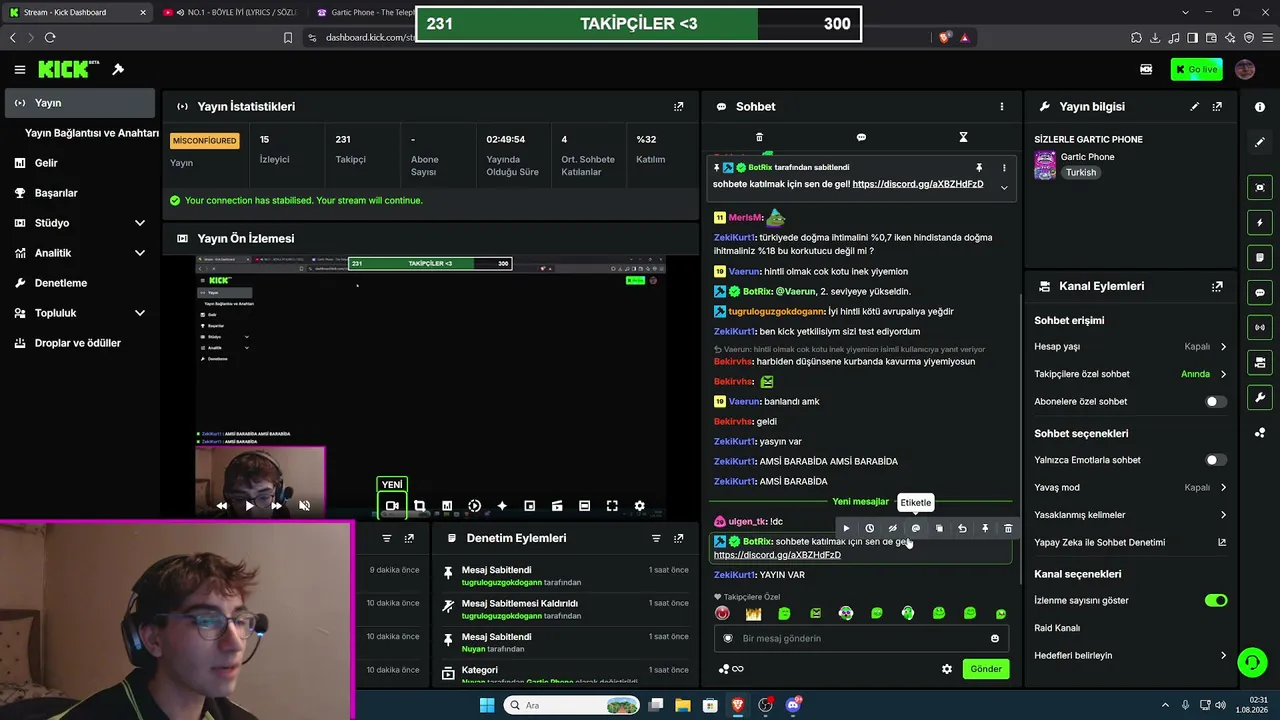Viewport: 1280px width, 720px height.
Task: Open Yavaş mod options
Action: tap(1130, 488)
